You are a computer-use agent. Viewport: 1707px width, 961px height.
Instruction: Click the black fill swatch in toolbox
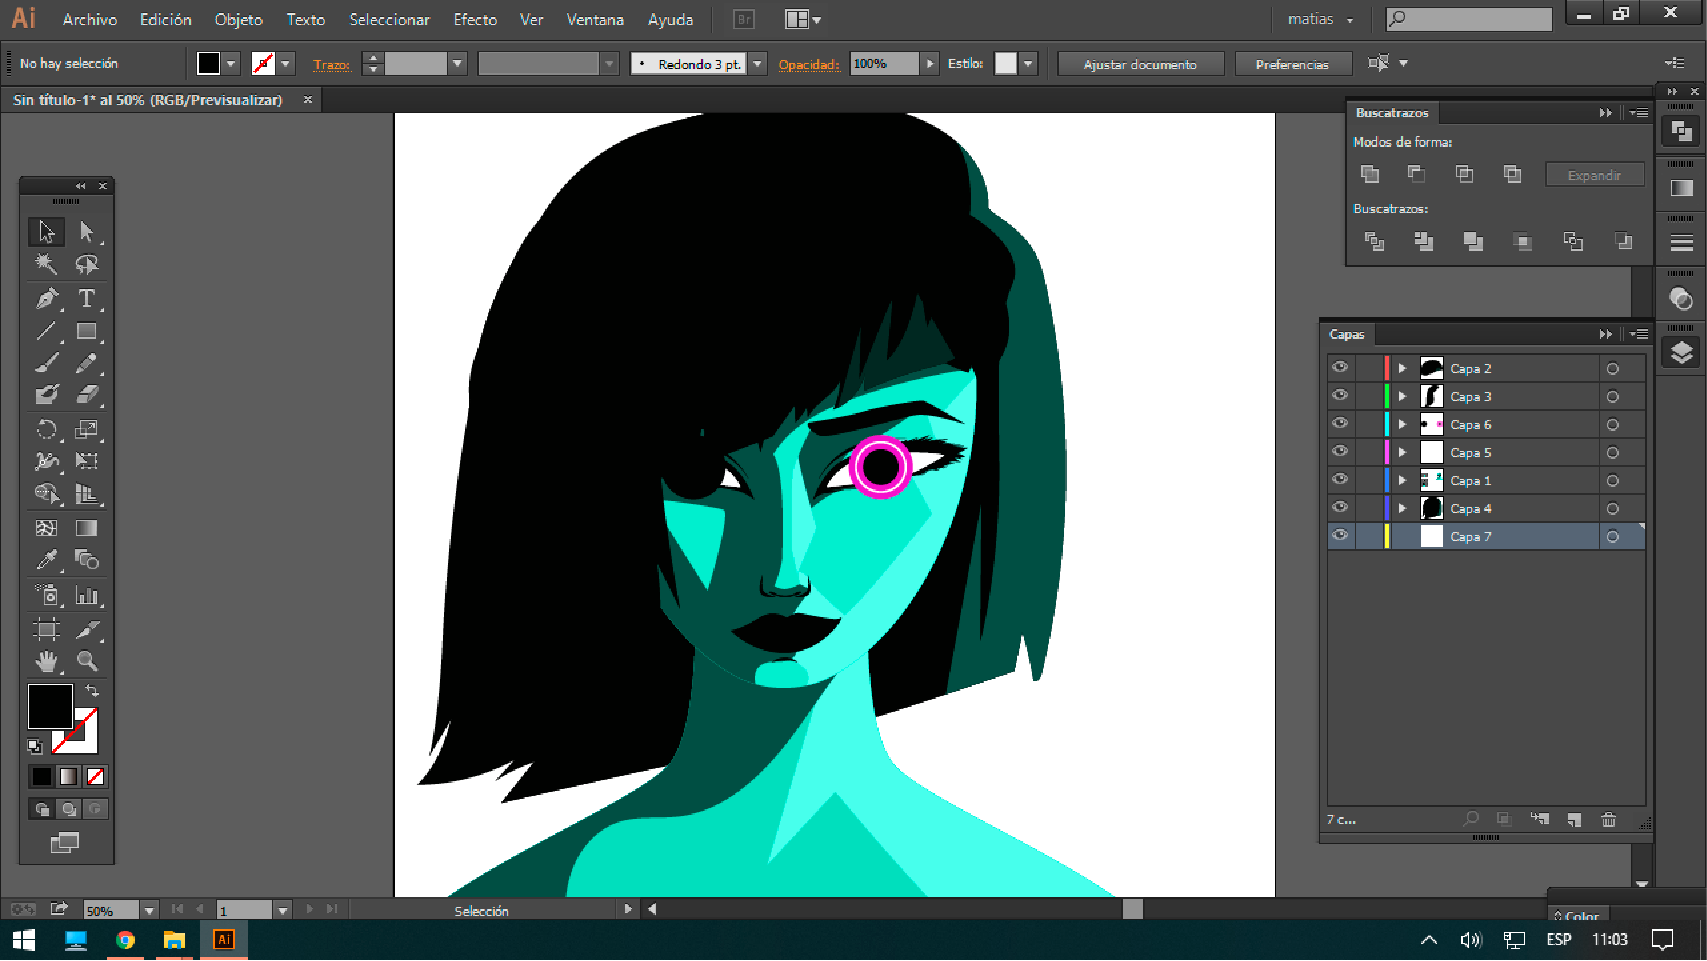click(50, 707)
